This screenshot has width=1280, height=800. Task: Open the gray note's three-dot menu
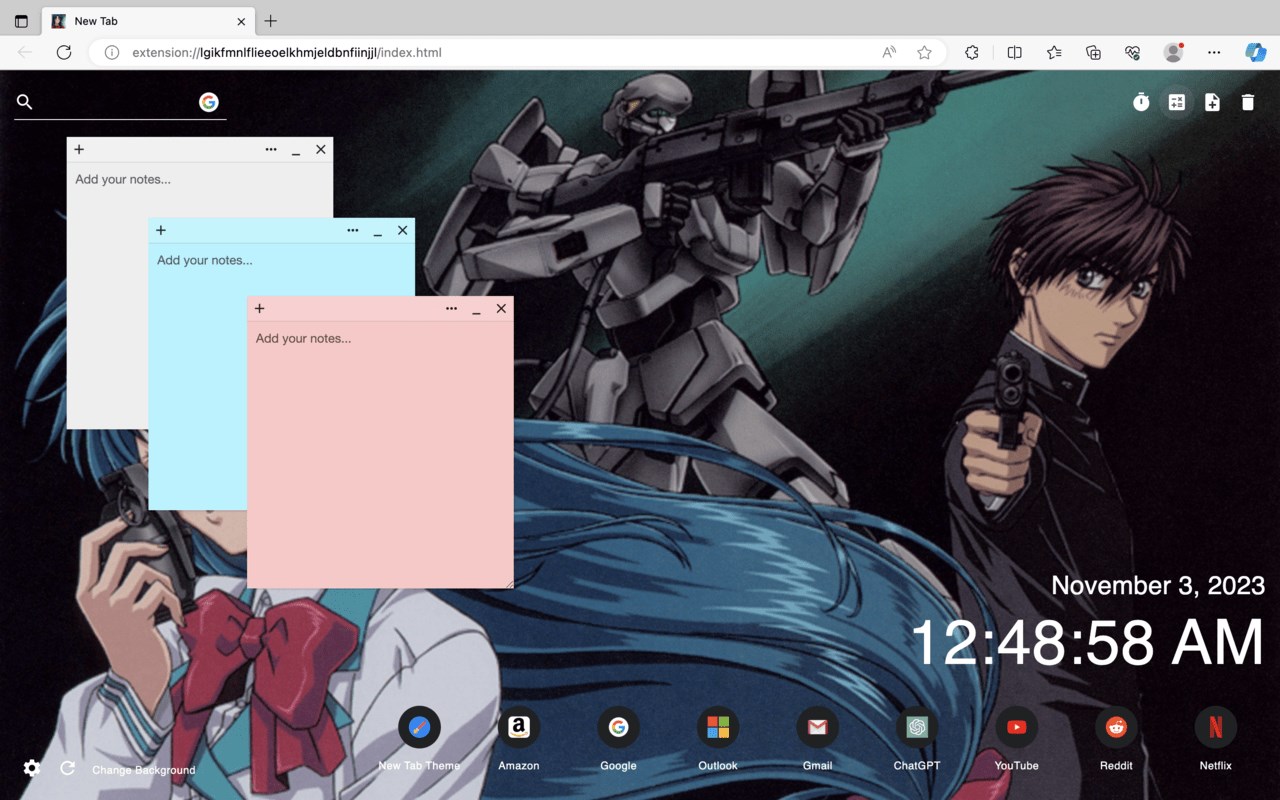point(271,150)
